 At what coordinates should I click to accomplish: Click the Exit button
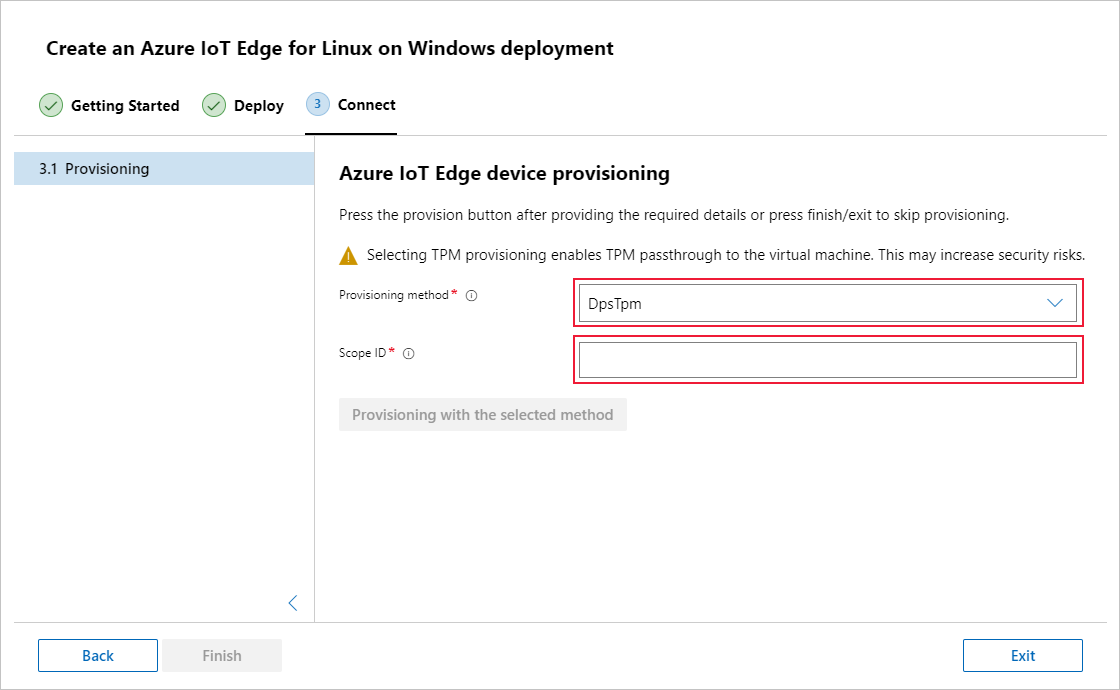pyautogui.click(x=1022, y=655)
